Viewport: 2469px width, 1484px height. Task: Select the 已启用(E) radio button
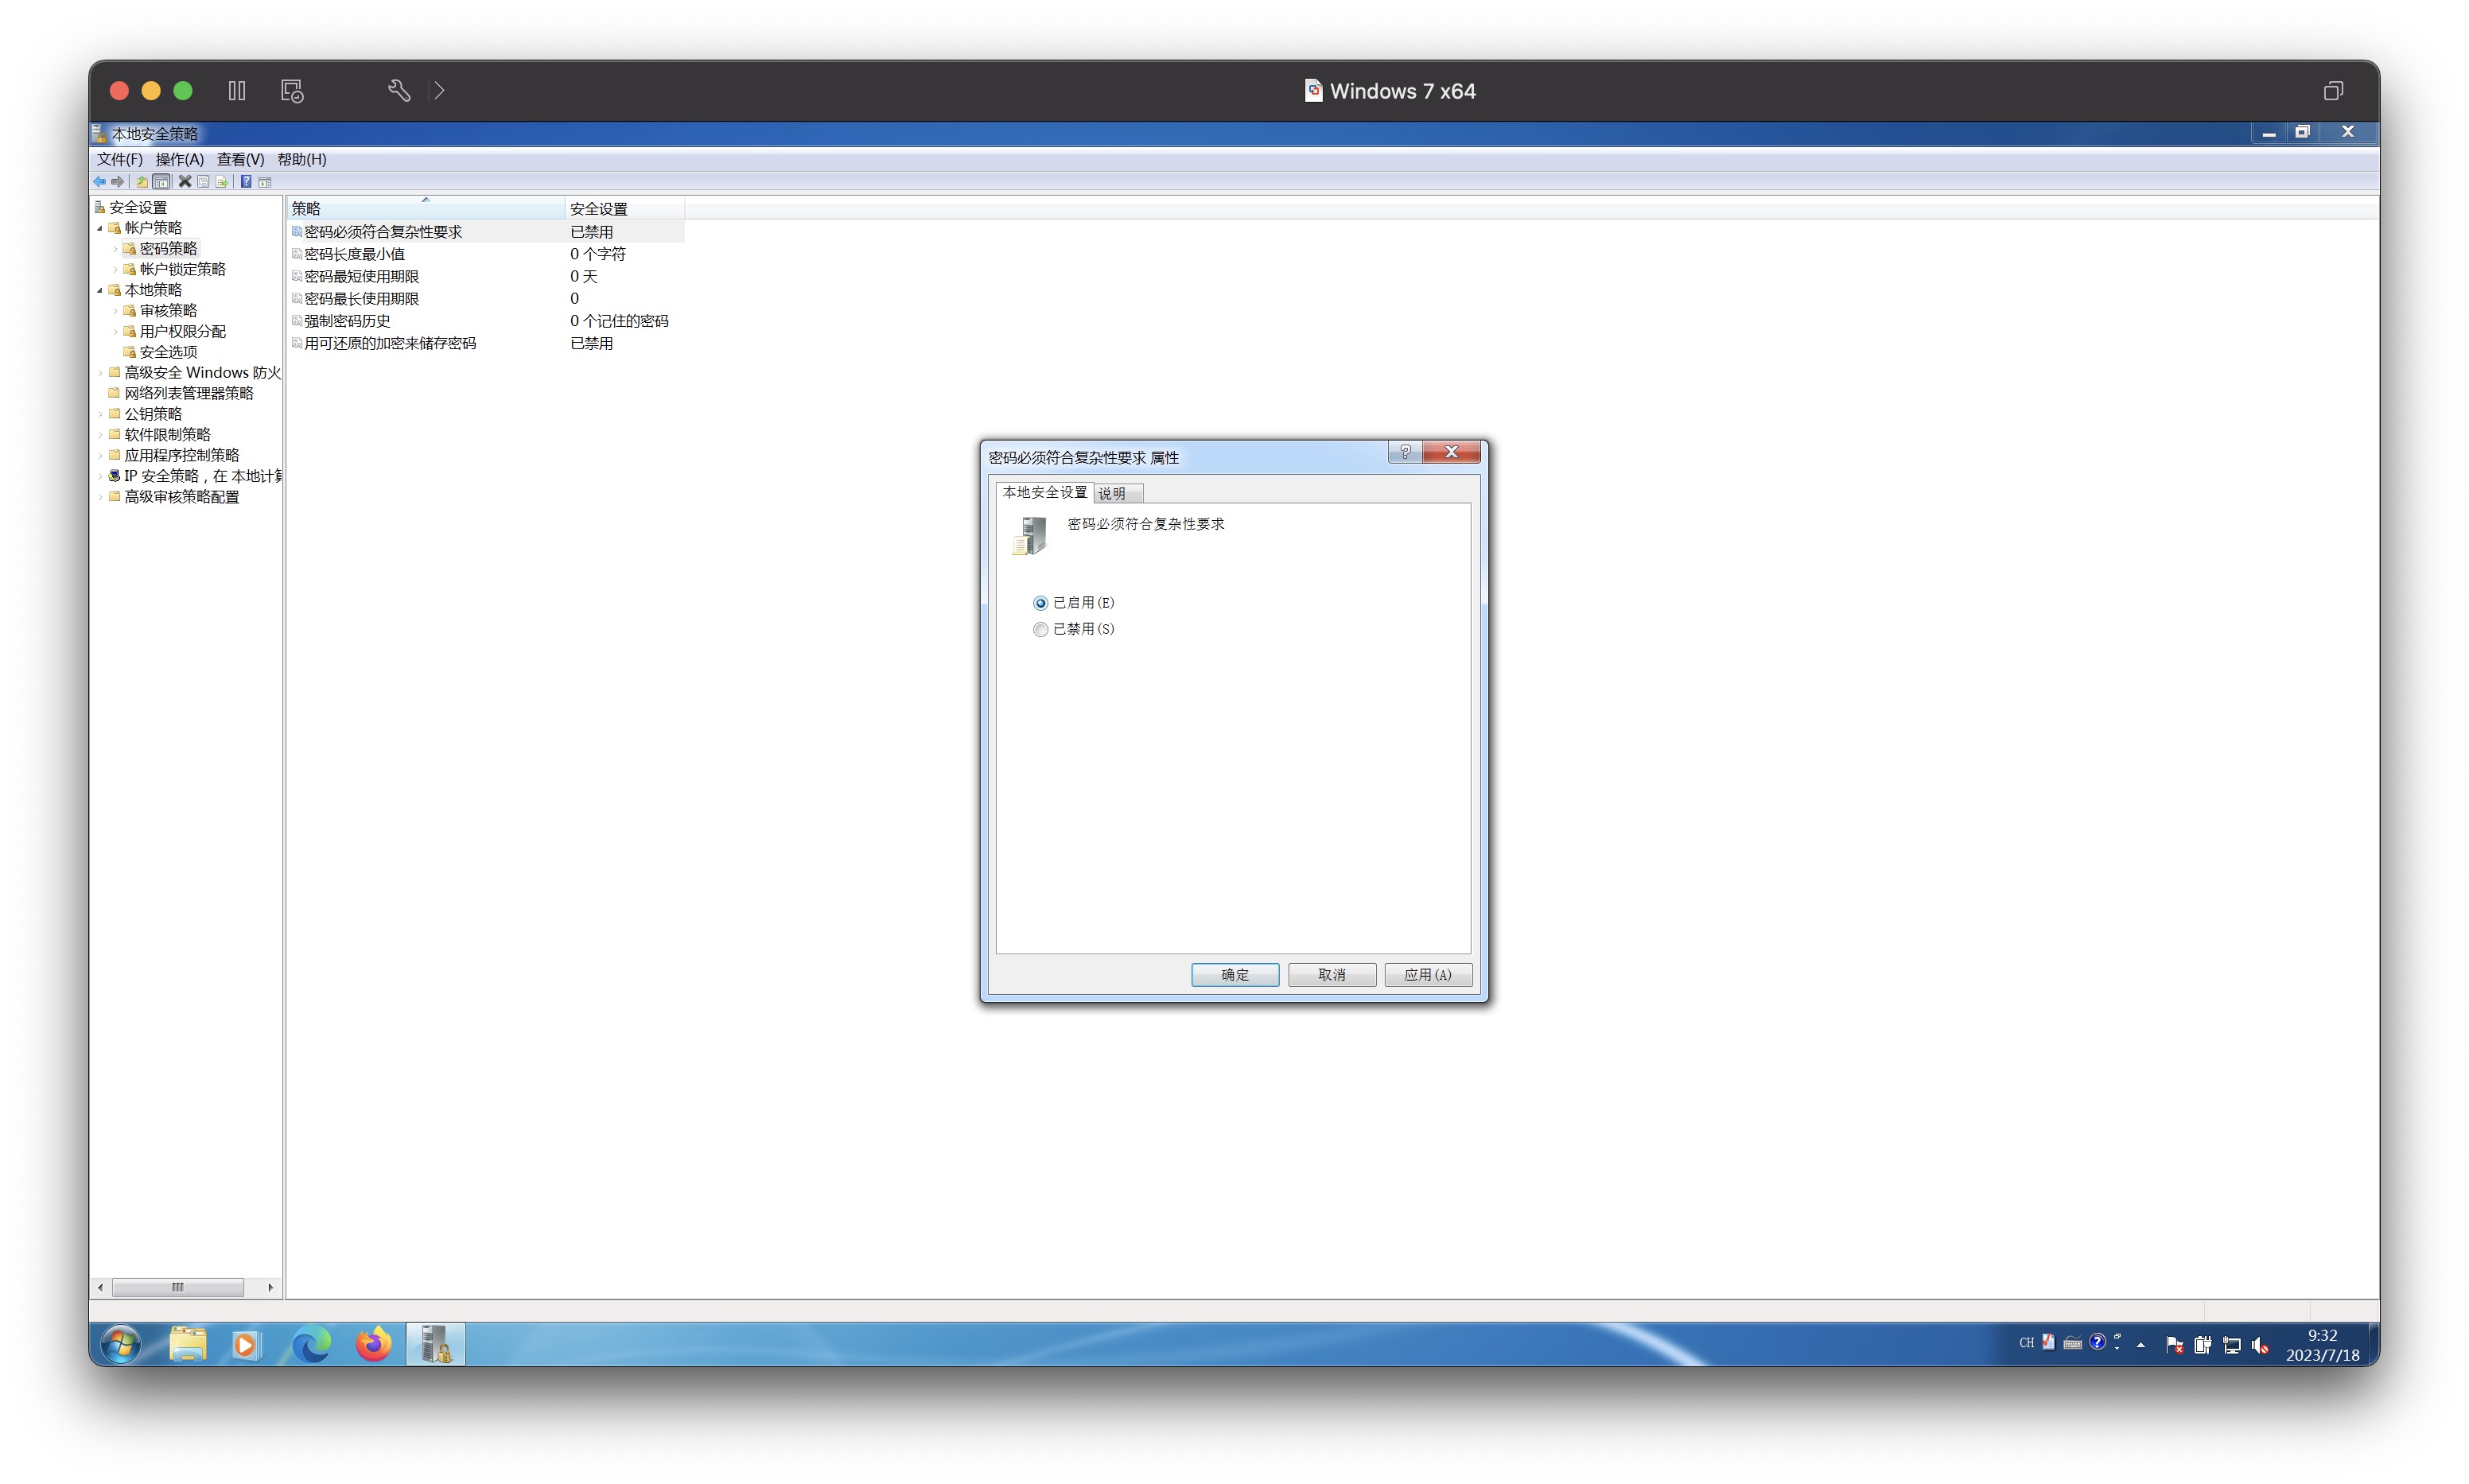point(1040,603)
